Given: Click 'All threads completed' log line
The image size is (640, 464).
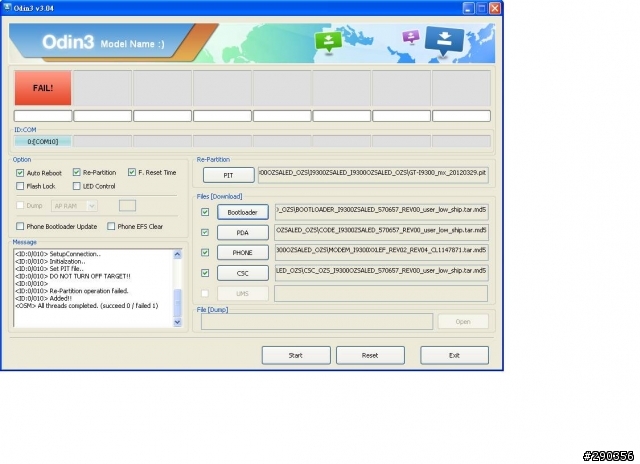Looking at the screenshot, I should coord(87,306).
